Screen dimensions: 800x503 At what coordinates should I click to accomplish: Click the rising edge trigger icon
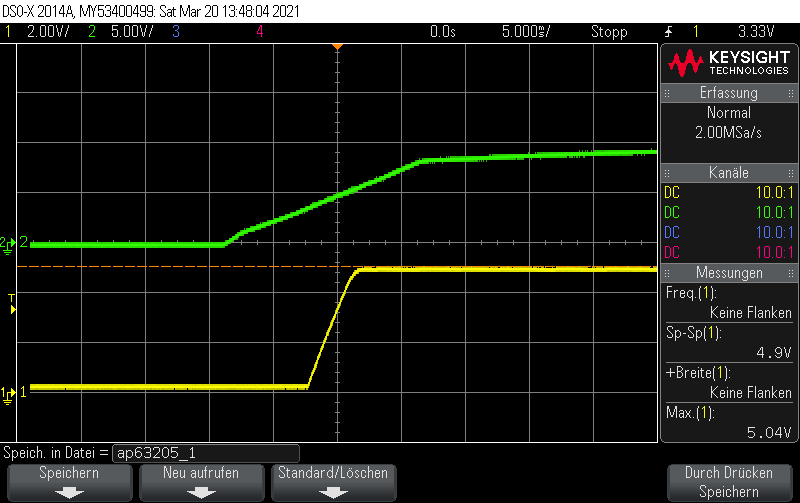[668, 32]
